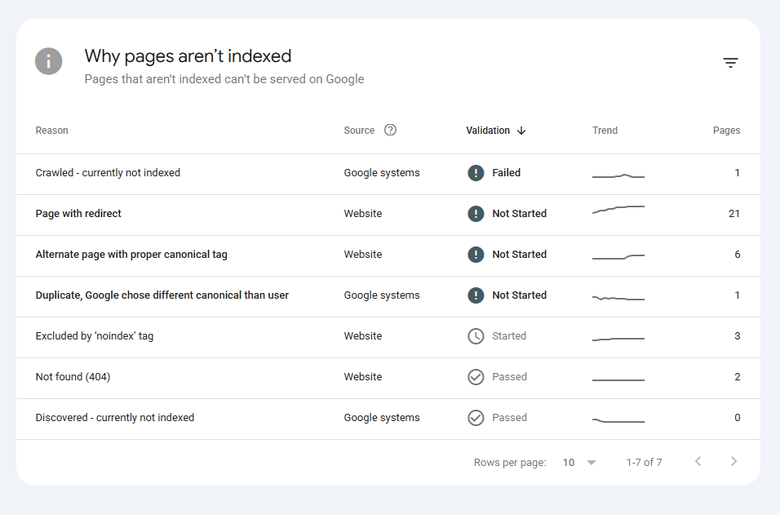The width and height of the screenshot is (780, 515).
Task: Open Not found (404) row
Action: (x=388, y=378)
